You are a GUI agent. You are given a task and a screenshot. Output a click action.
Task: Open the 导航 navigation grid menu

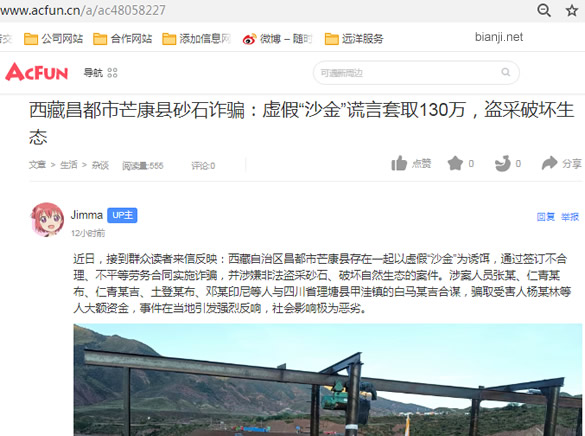click(100, 72)
